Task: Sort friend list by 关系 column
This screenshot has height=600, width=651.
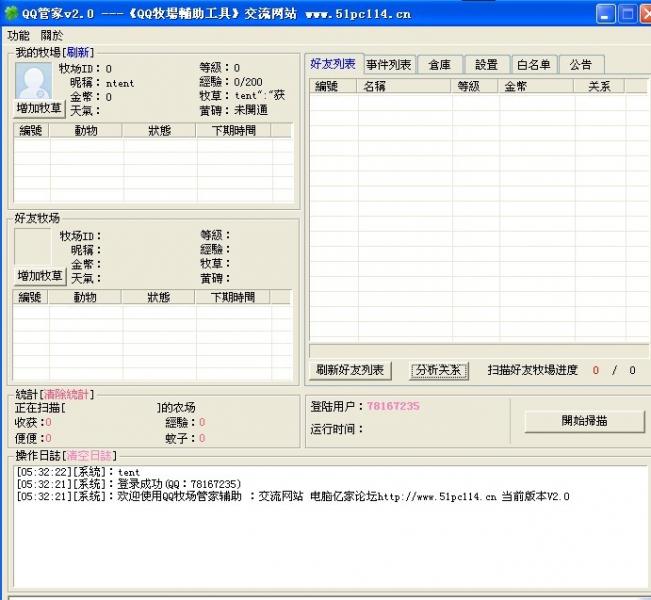Action: point(599,86)
